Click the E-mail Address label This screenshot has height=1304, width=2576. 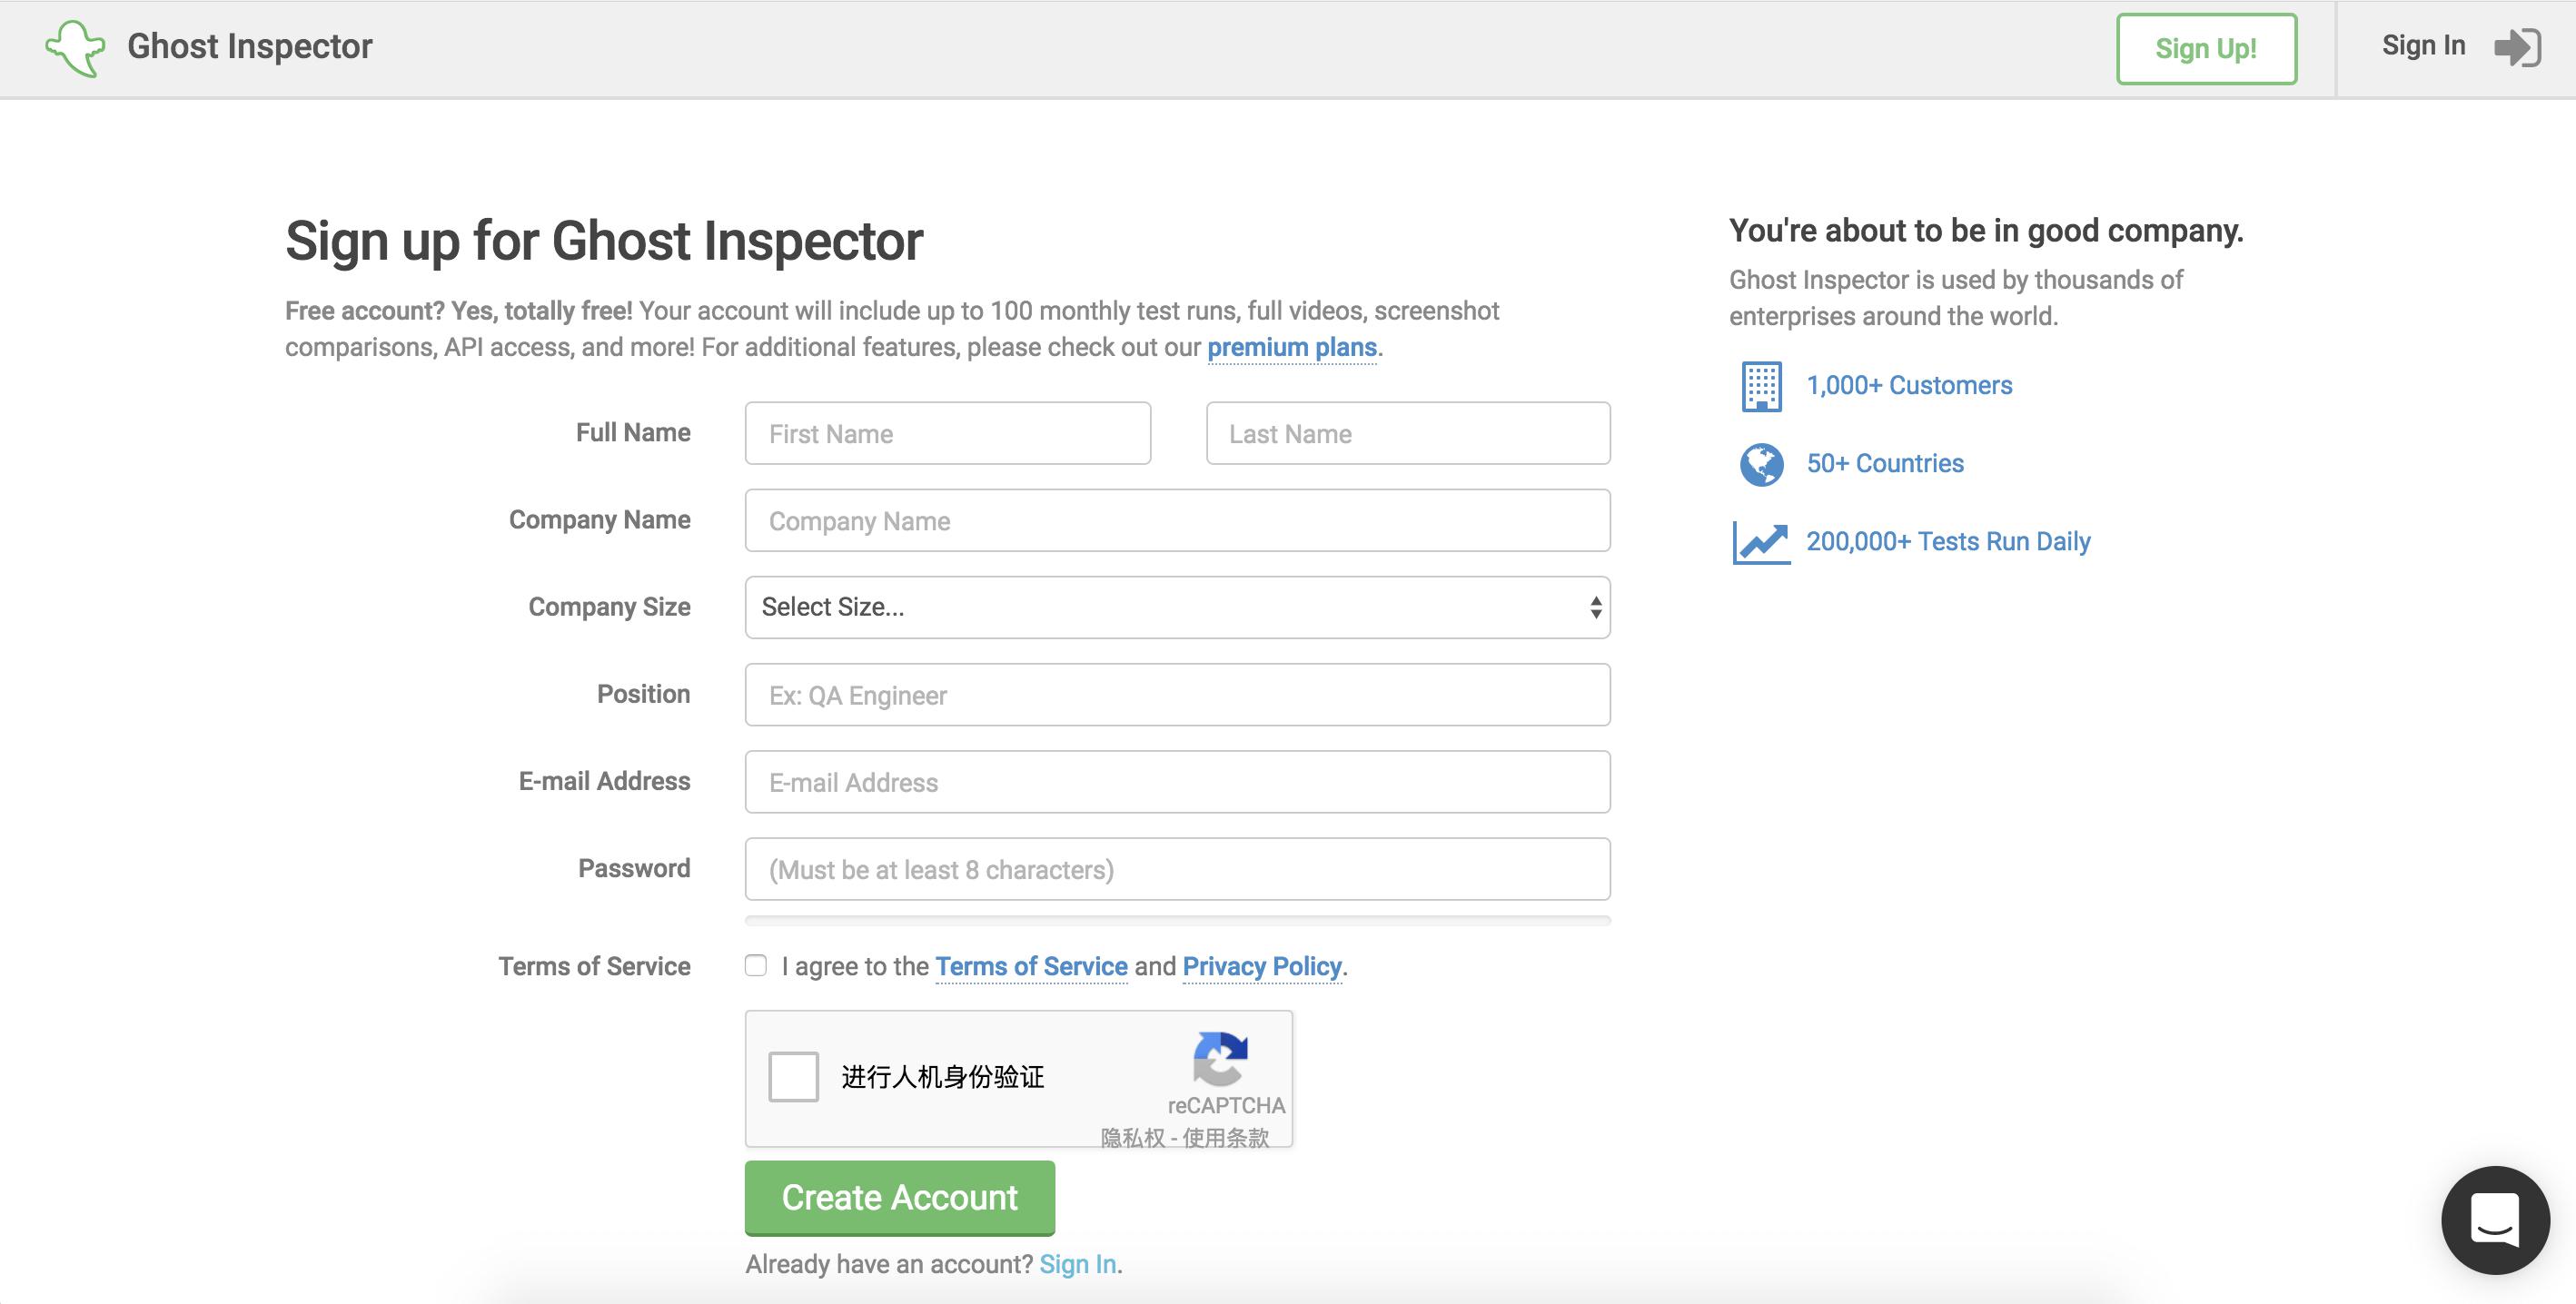(x=604, y=780)
